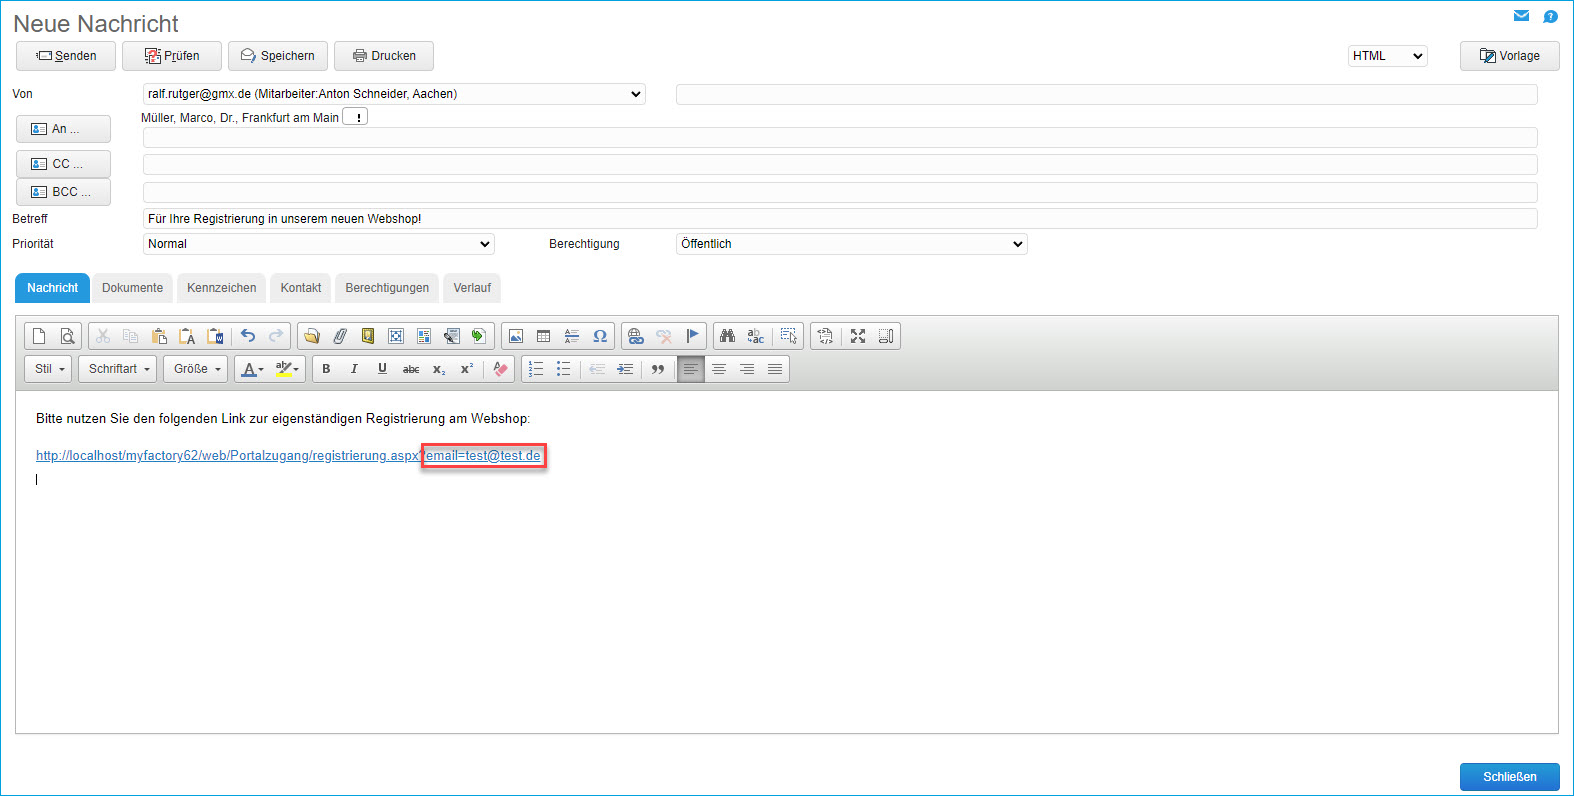Expand the Priorität dropdown set to Normal
The width and height of the screenshot is (1574, 796).
coord(318,244)
